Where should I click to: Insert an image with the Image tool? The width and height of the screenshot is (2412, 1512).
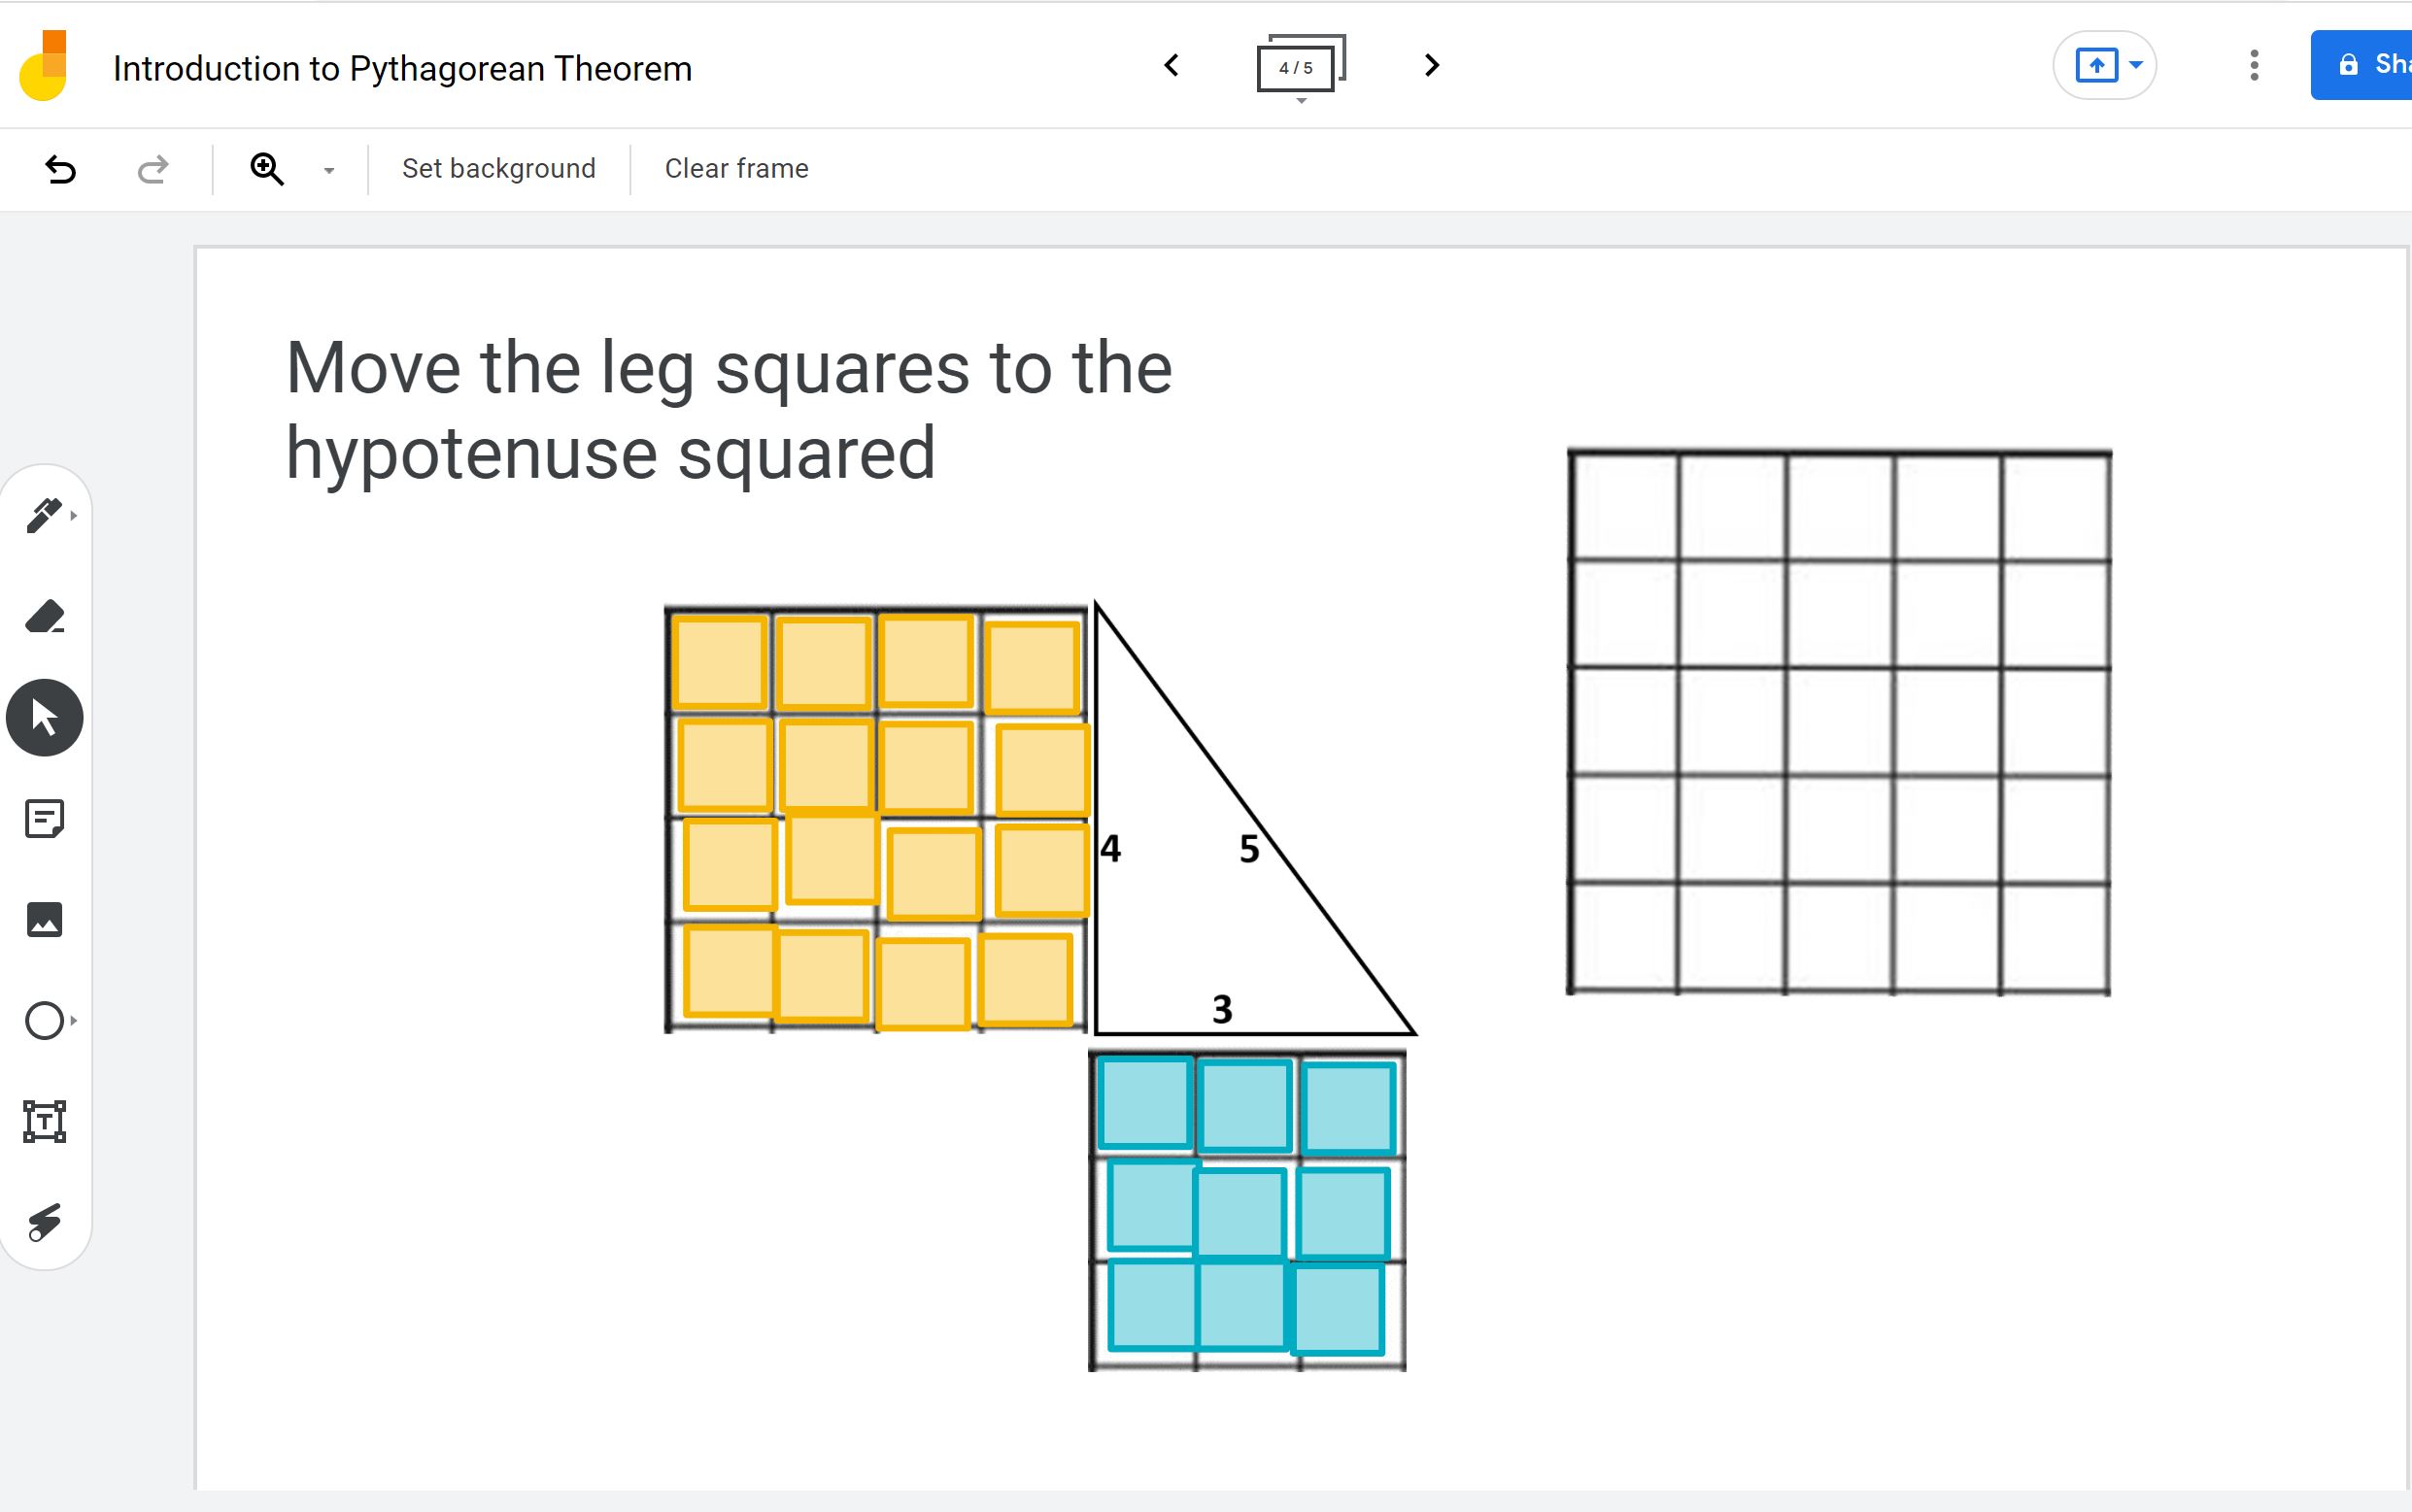click(44, 920)
